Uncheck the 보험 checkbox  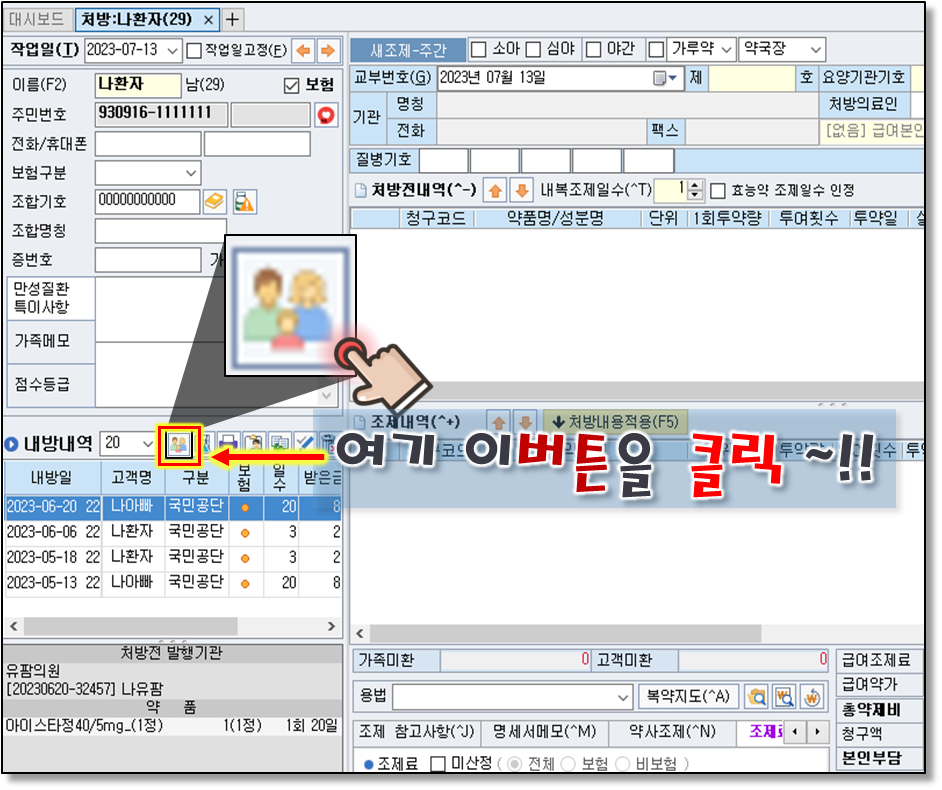click(x=292, y=86)
